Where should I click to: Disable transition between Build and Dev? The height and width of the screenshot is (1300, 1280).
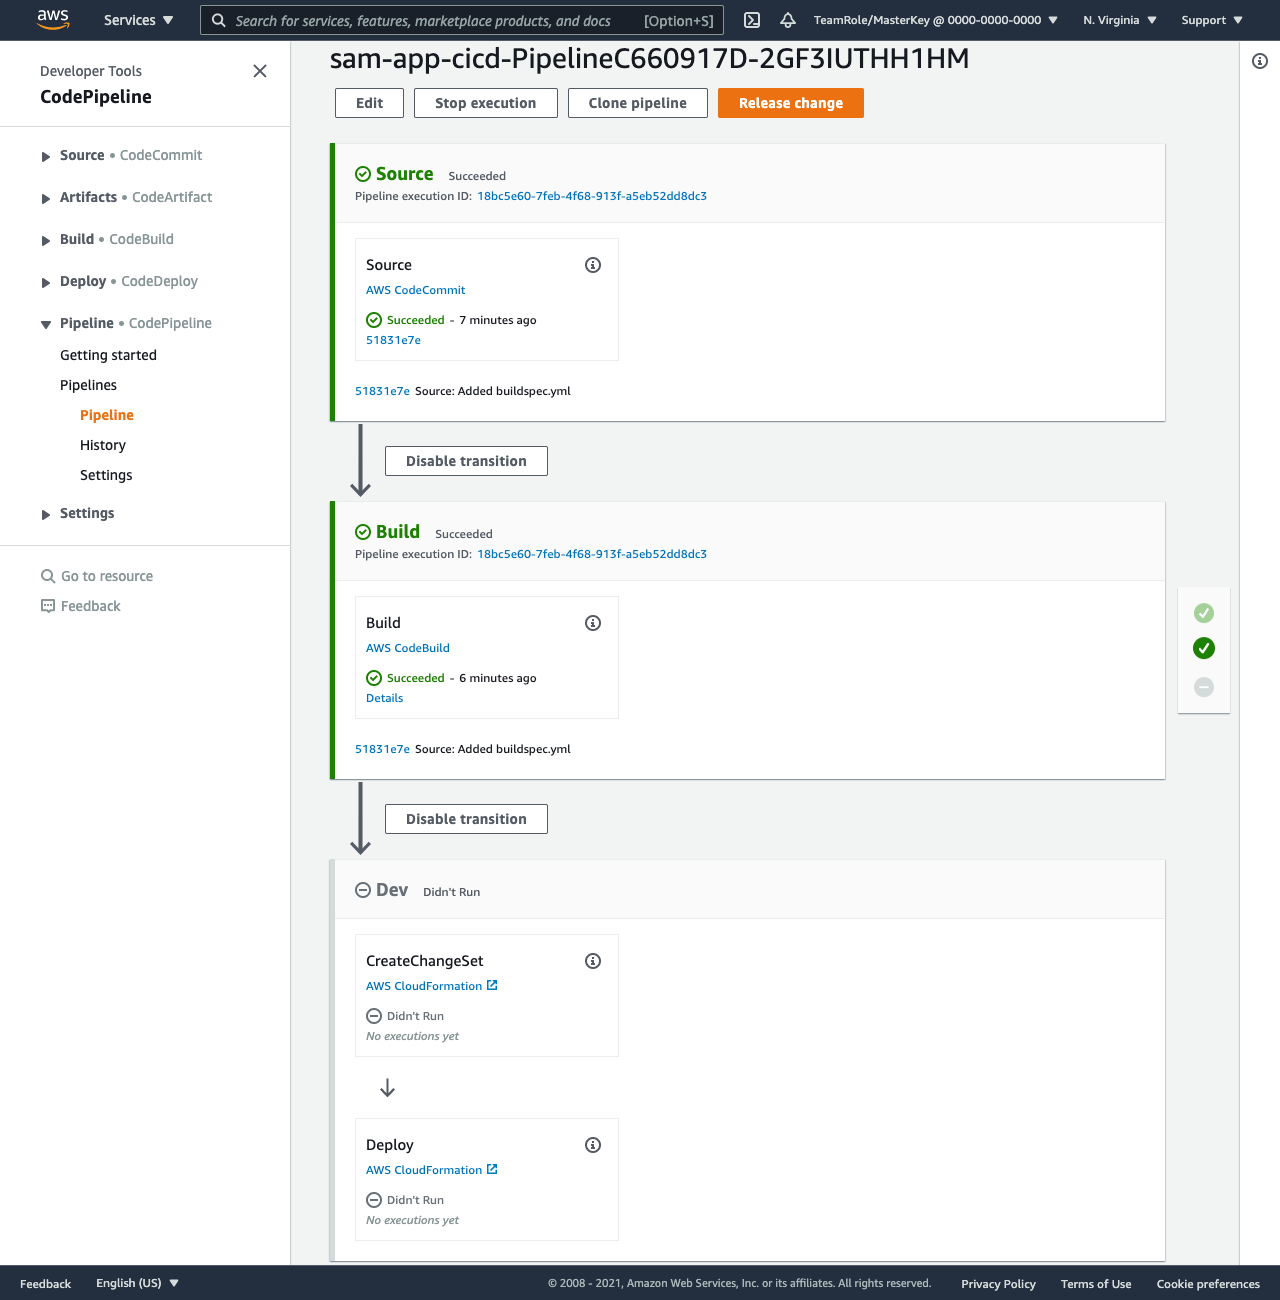click(466, 819)
